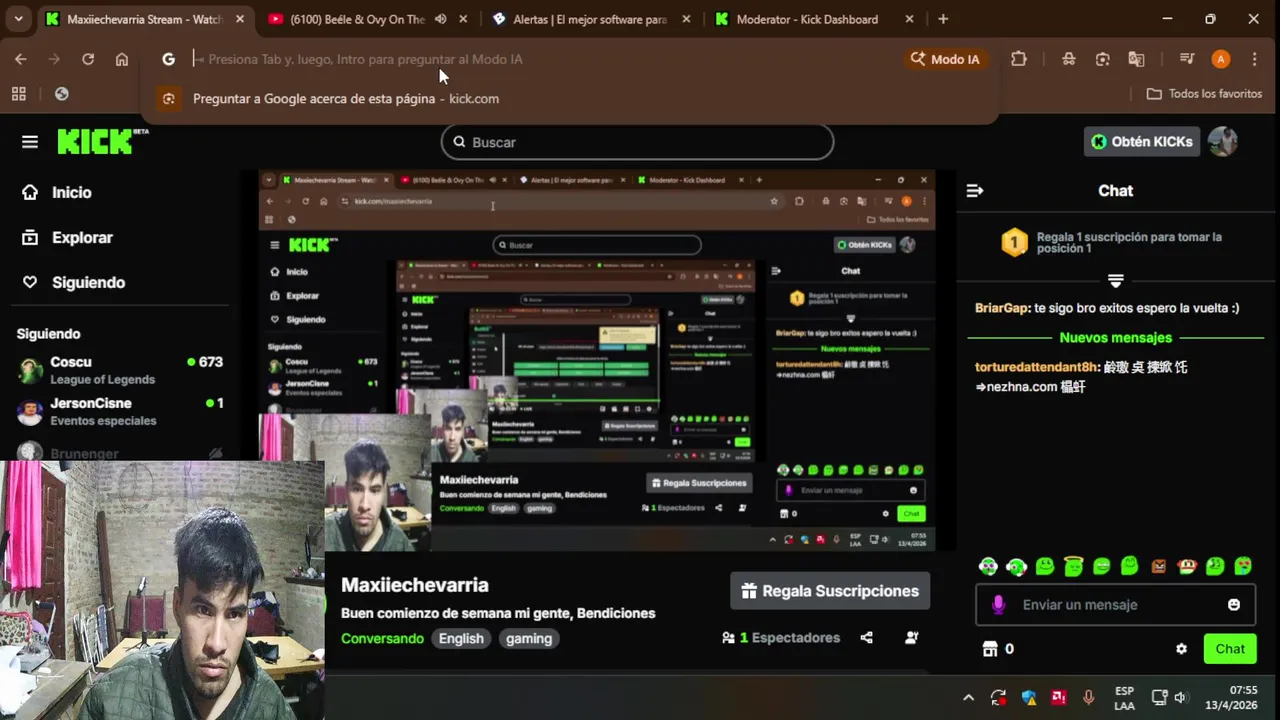The width and height of the screenshot is (1280, 720).
Task: Select the gaming tag
Action: [x=529, y=638]
